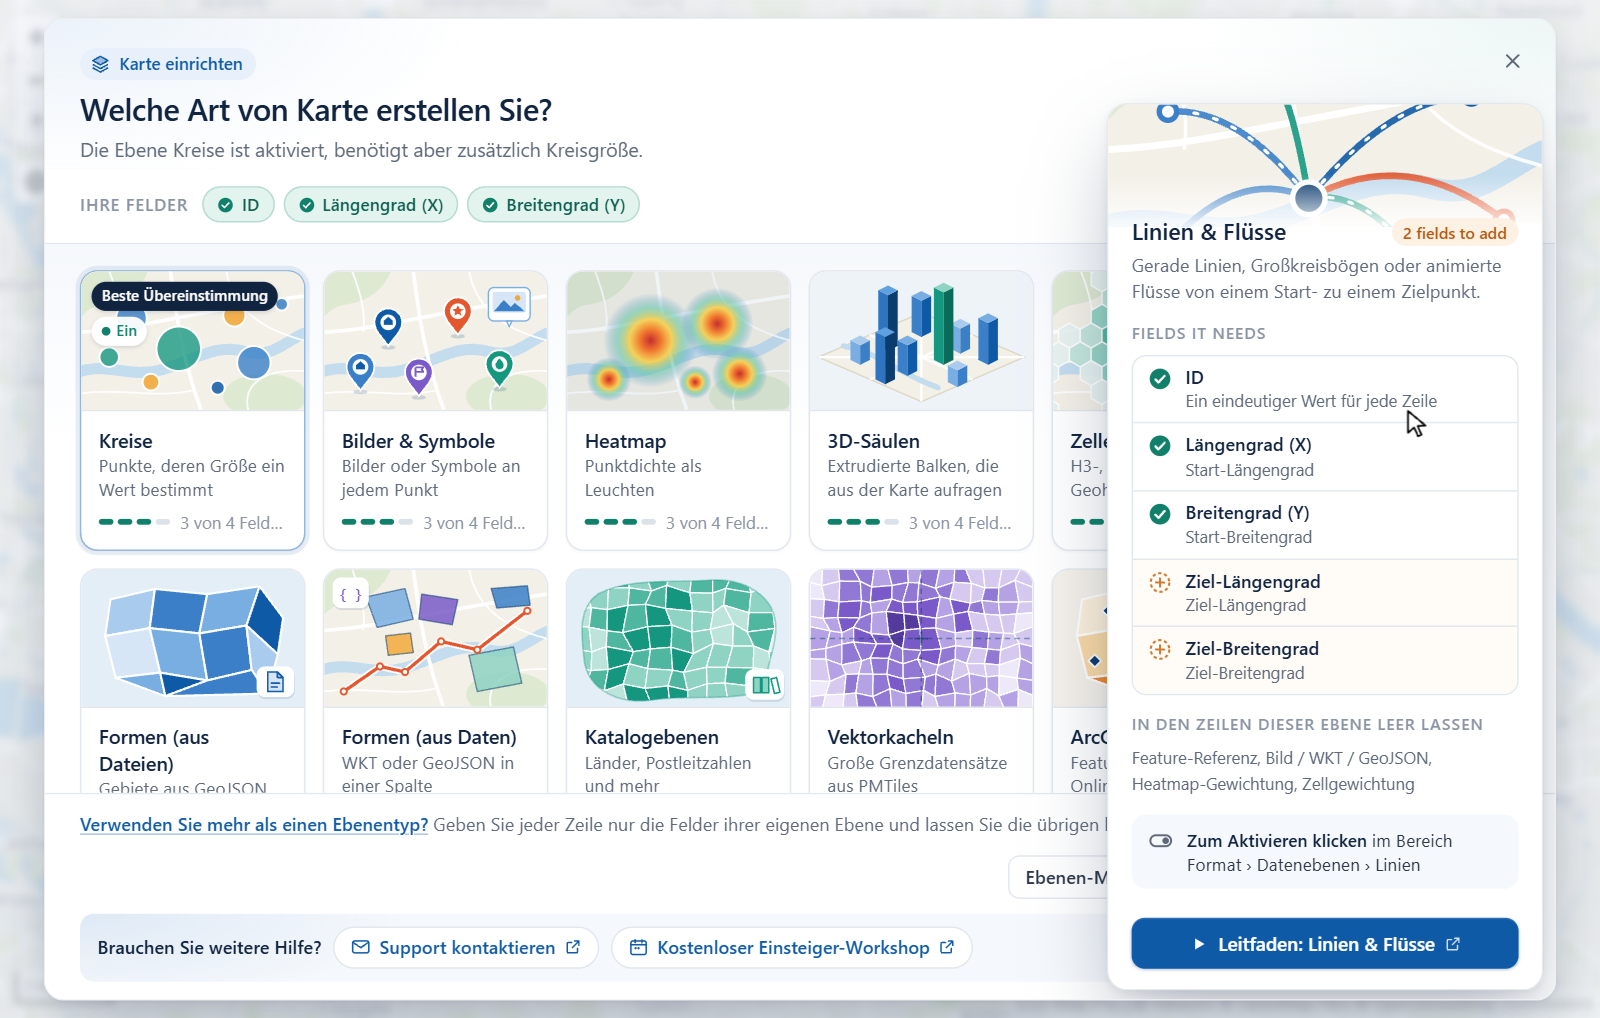The width and height of the screenshot is (1600, 1018).
Task: Select the Heatmap layer card
Action: (x=678, y=410)
